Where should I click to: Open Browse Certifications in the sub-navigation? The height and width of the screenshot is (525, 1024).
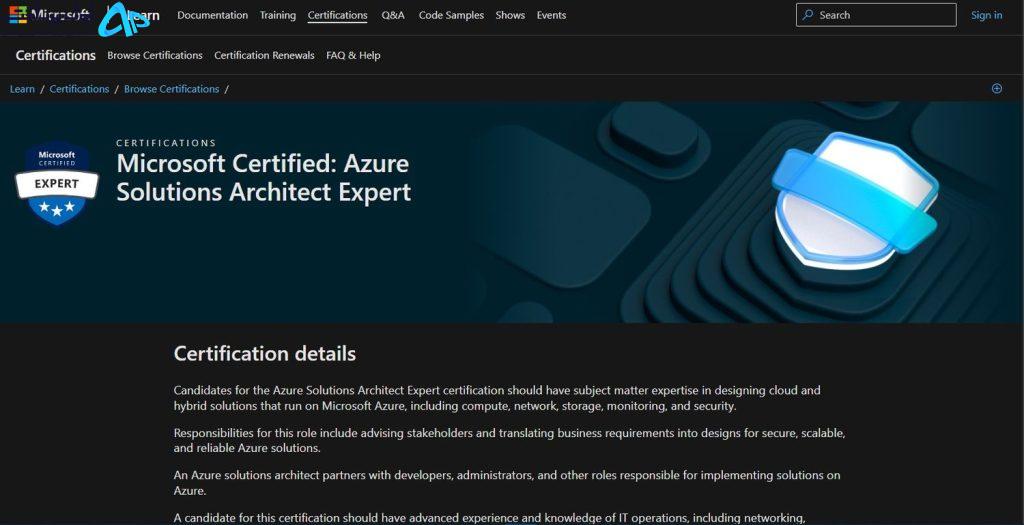(155, 56)
